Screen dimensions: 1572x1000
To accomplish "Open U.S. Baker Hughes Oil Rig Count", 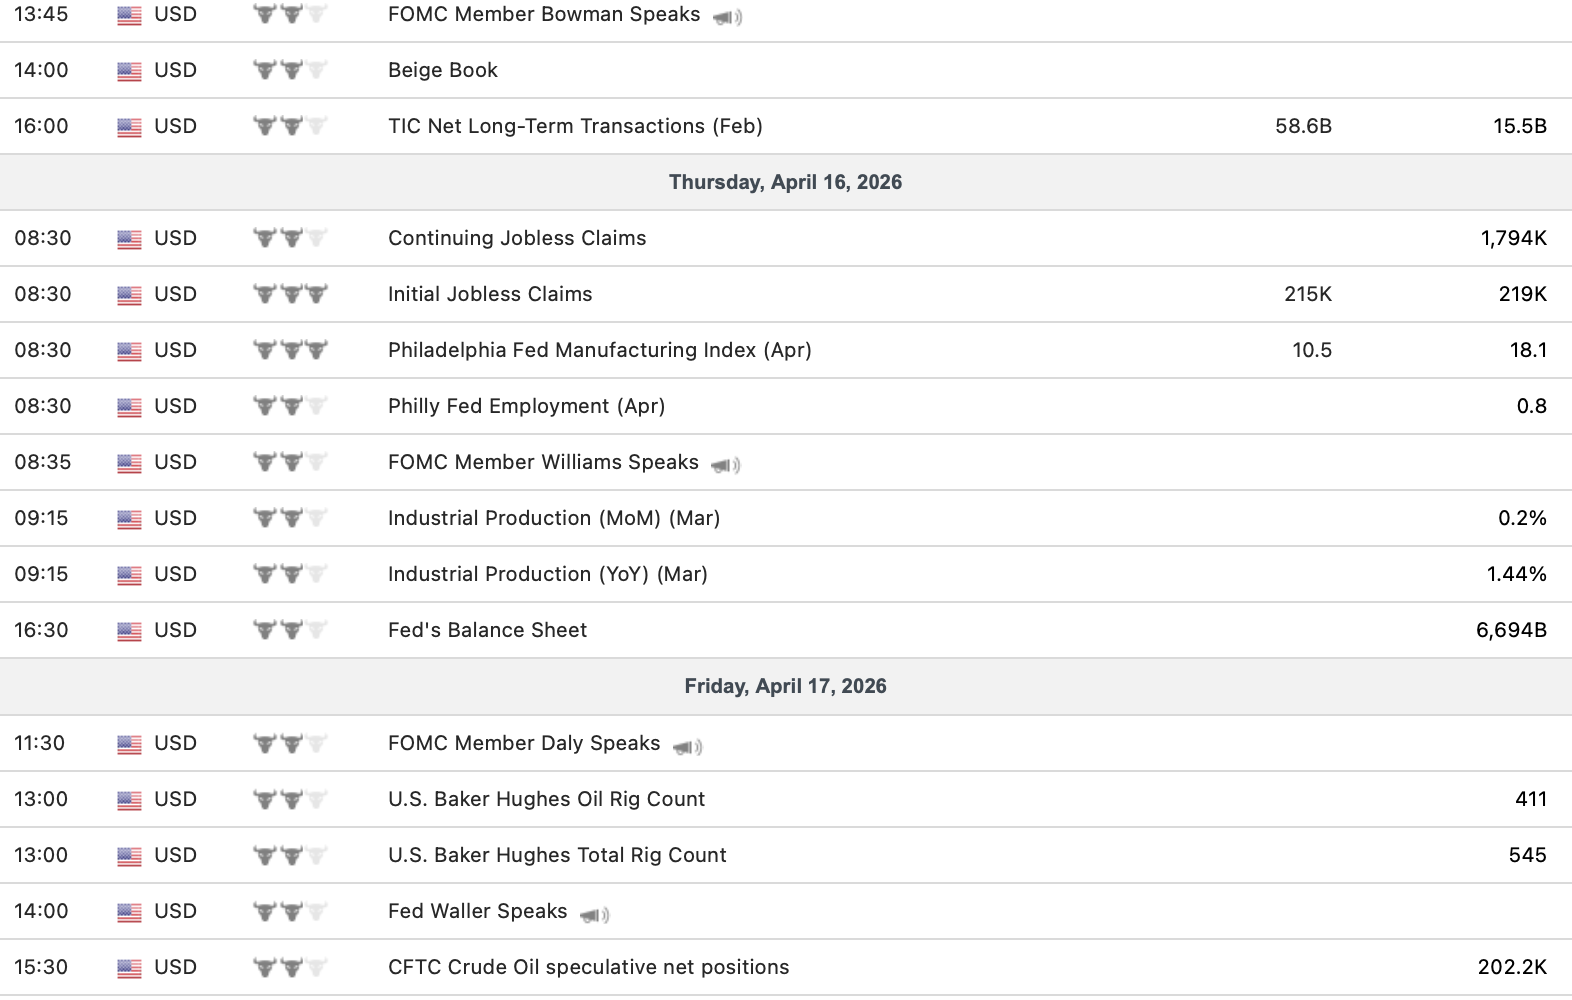I will click(546, 799).
